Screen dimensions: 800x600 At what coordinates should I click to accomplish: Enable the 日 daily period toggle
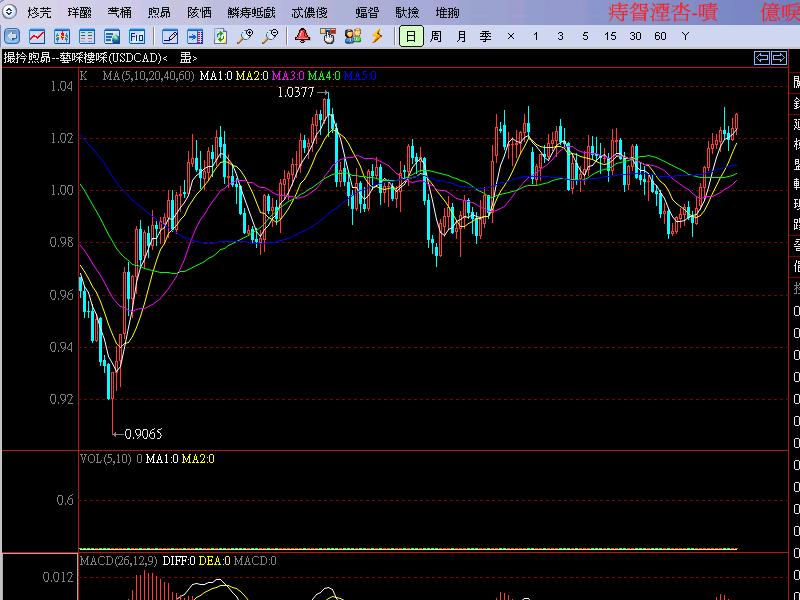[412, 37]
